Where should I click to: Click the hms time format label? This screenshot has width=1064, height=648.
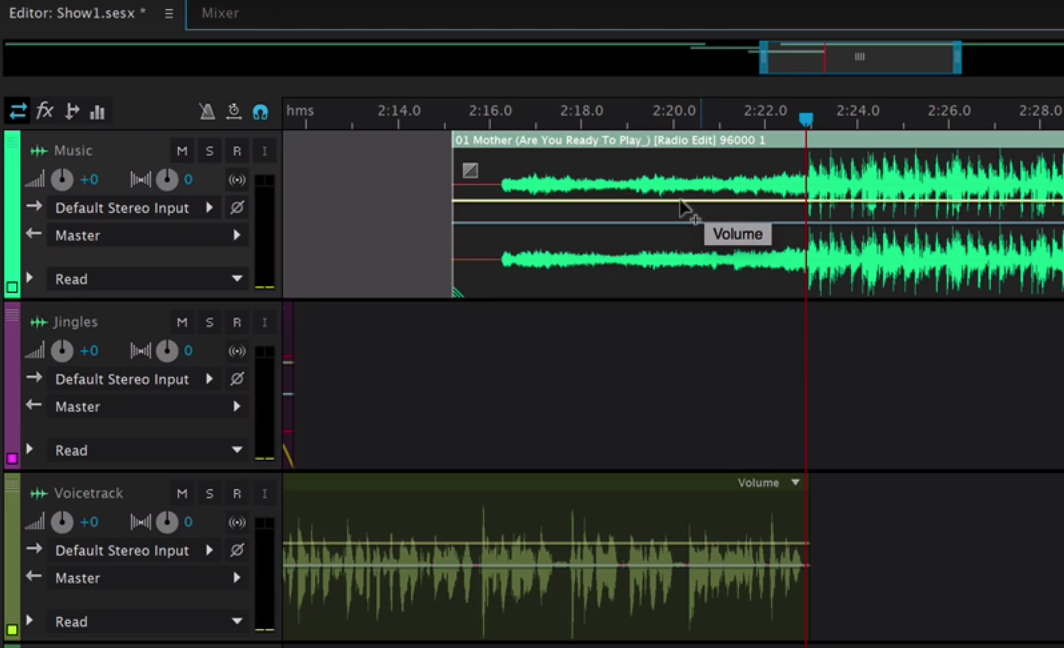300,111
